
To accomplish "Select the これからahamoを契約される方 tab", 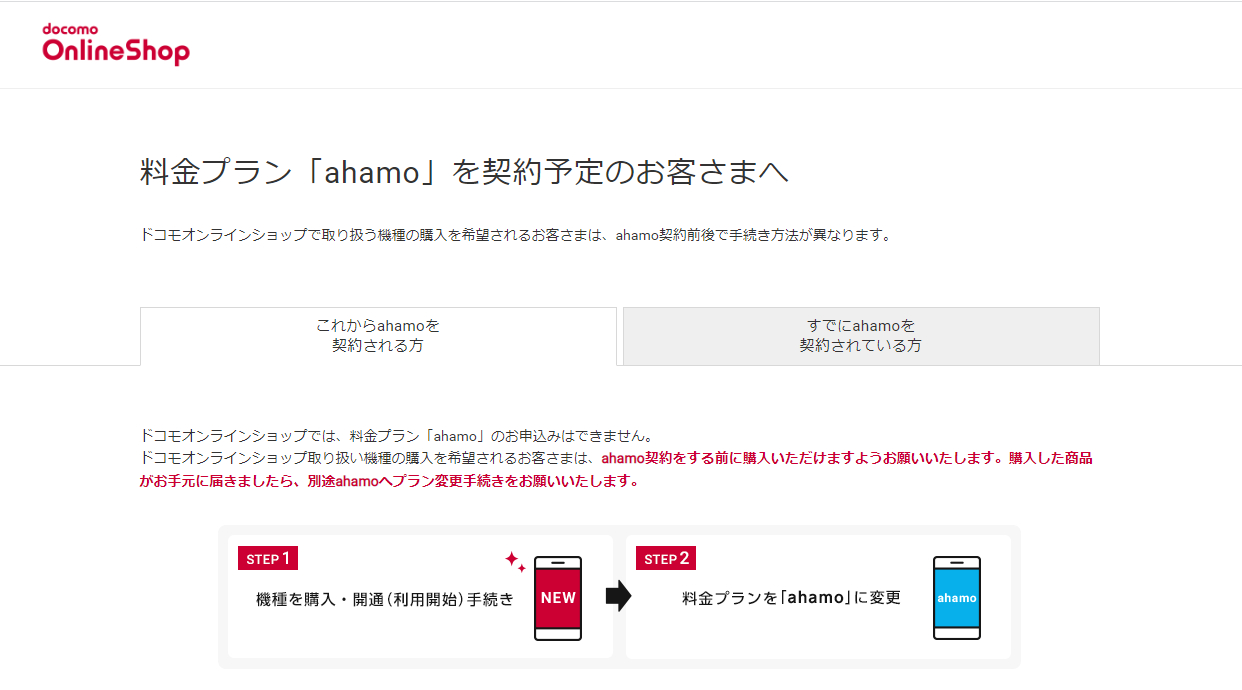I will tap(378, 336).
